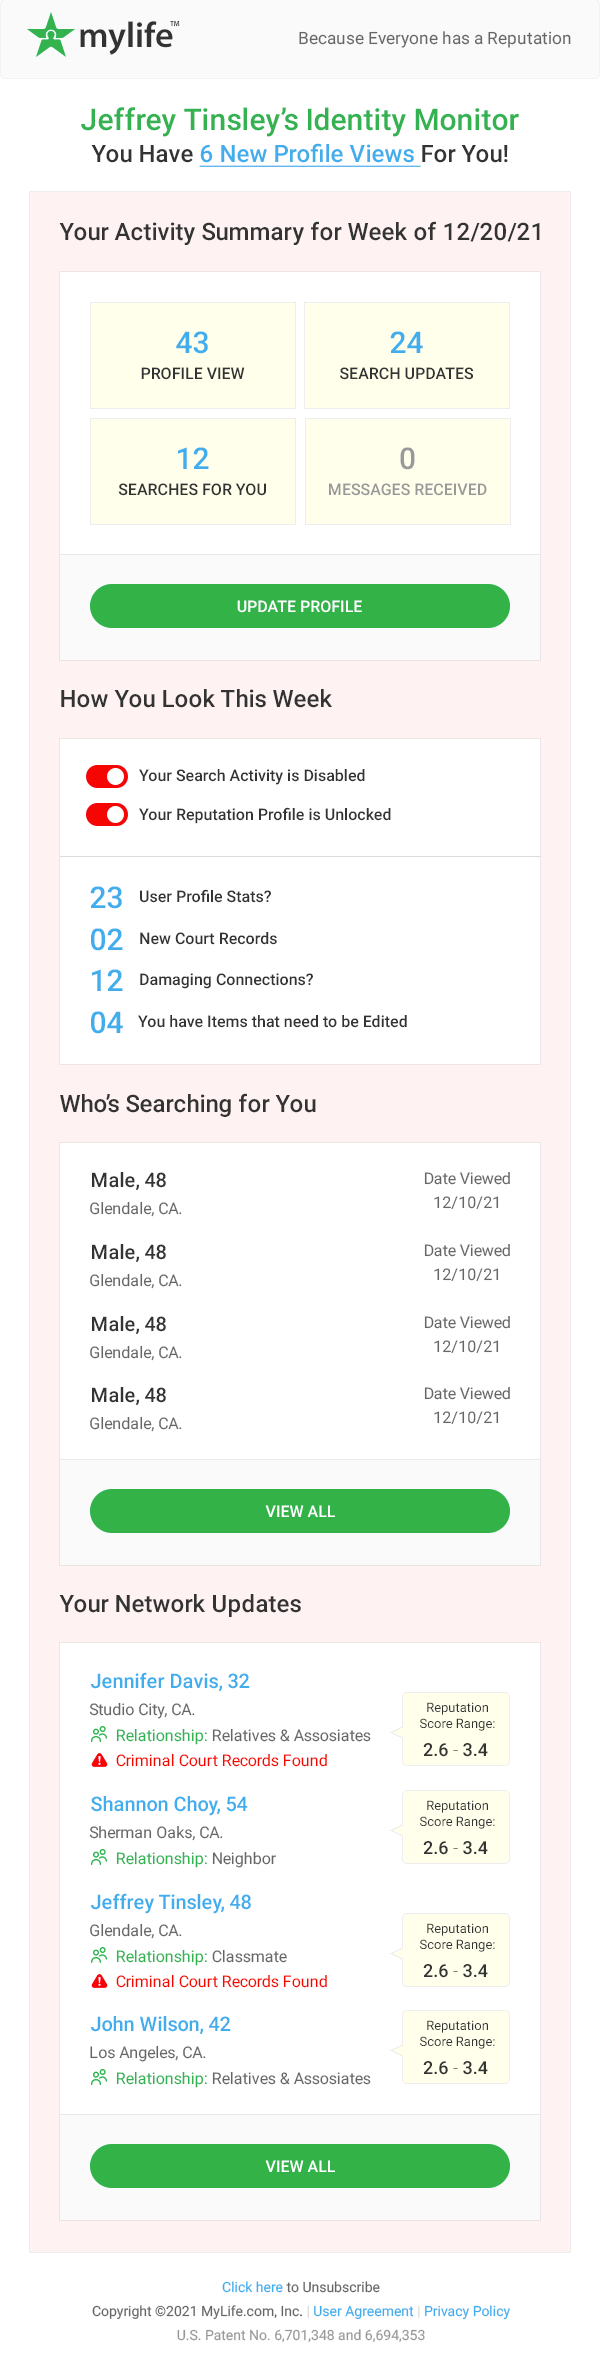
Task: Click the relationship icon under Shannon Choy
Action: click(99, 1857)
